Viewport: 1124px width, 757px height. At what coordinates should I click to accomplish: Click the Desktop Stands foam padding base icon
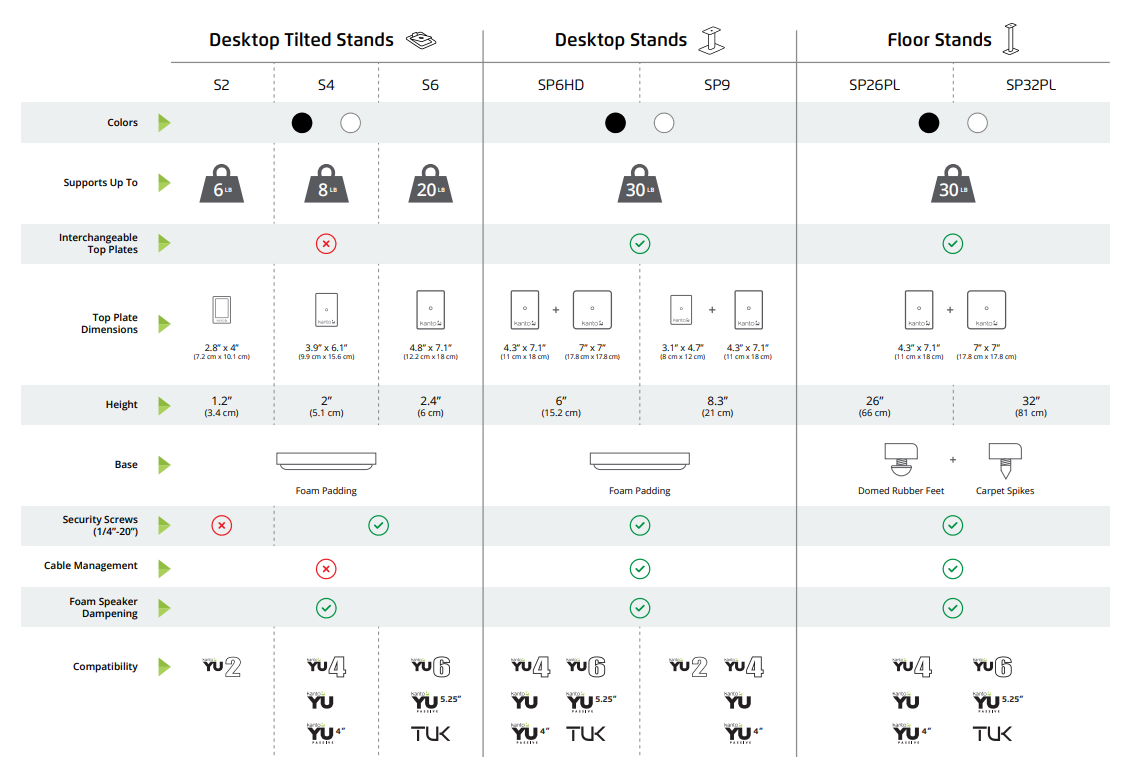[x=639, y=461]
